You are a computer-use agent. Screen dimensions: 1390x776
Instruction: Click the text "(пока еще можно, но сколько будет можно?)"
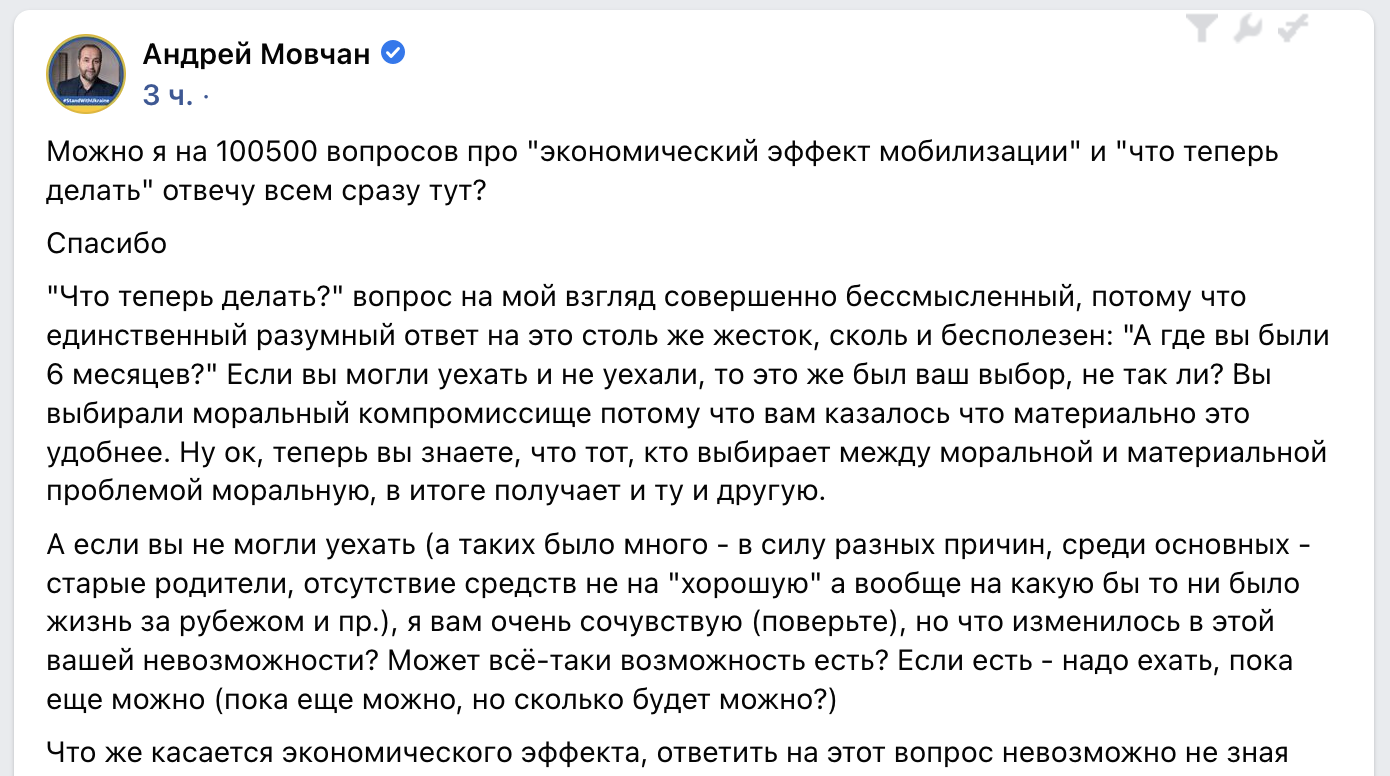pyautogui.click(x=523, y=699)
